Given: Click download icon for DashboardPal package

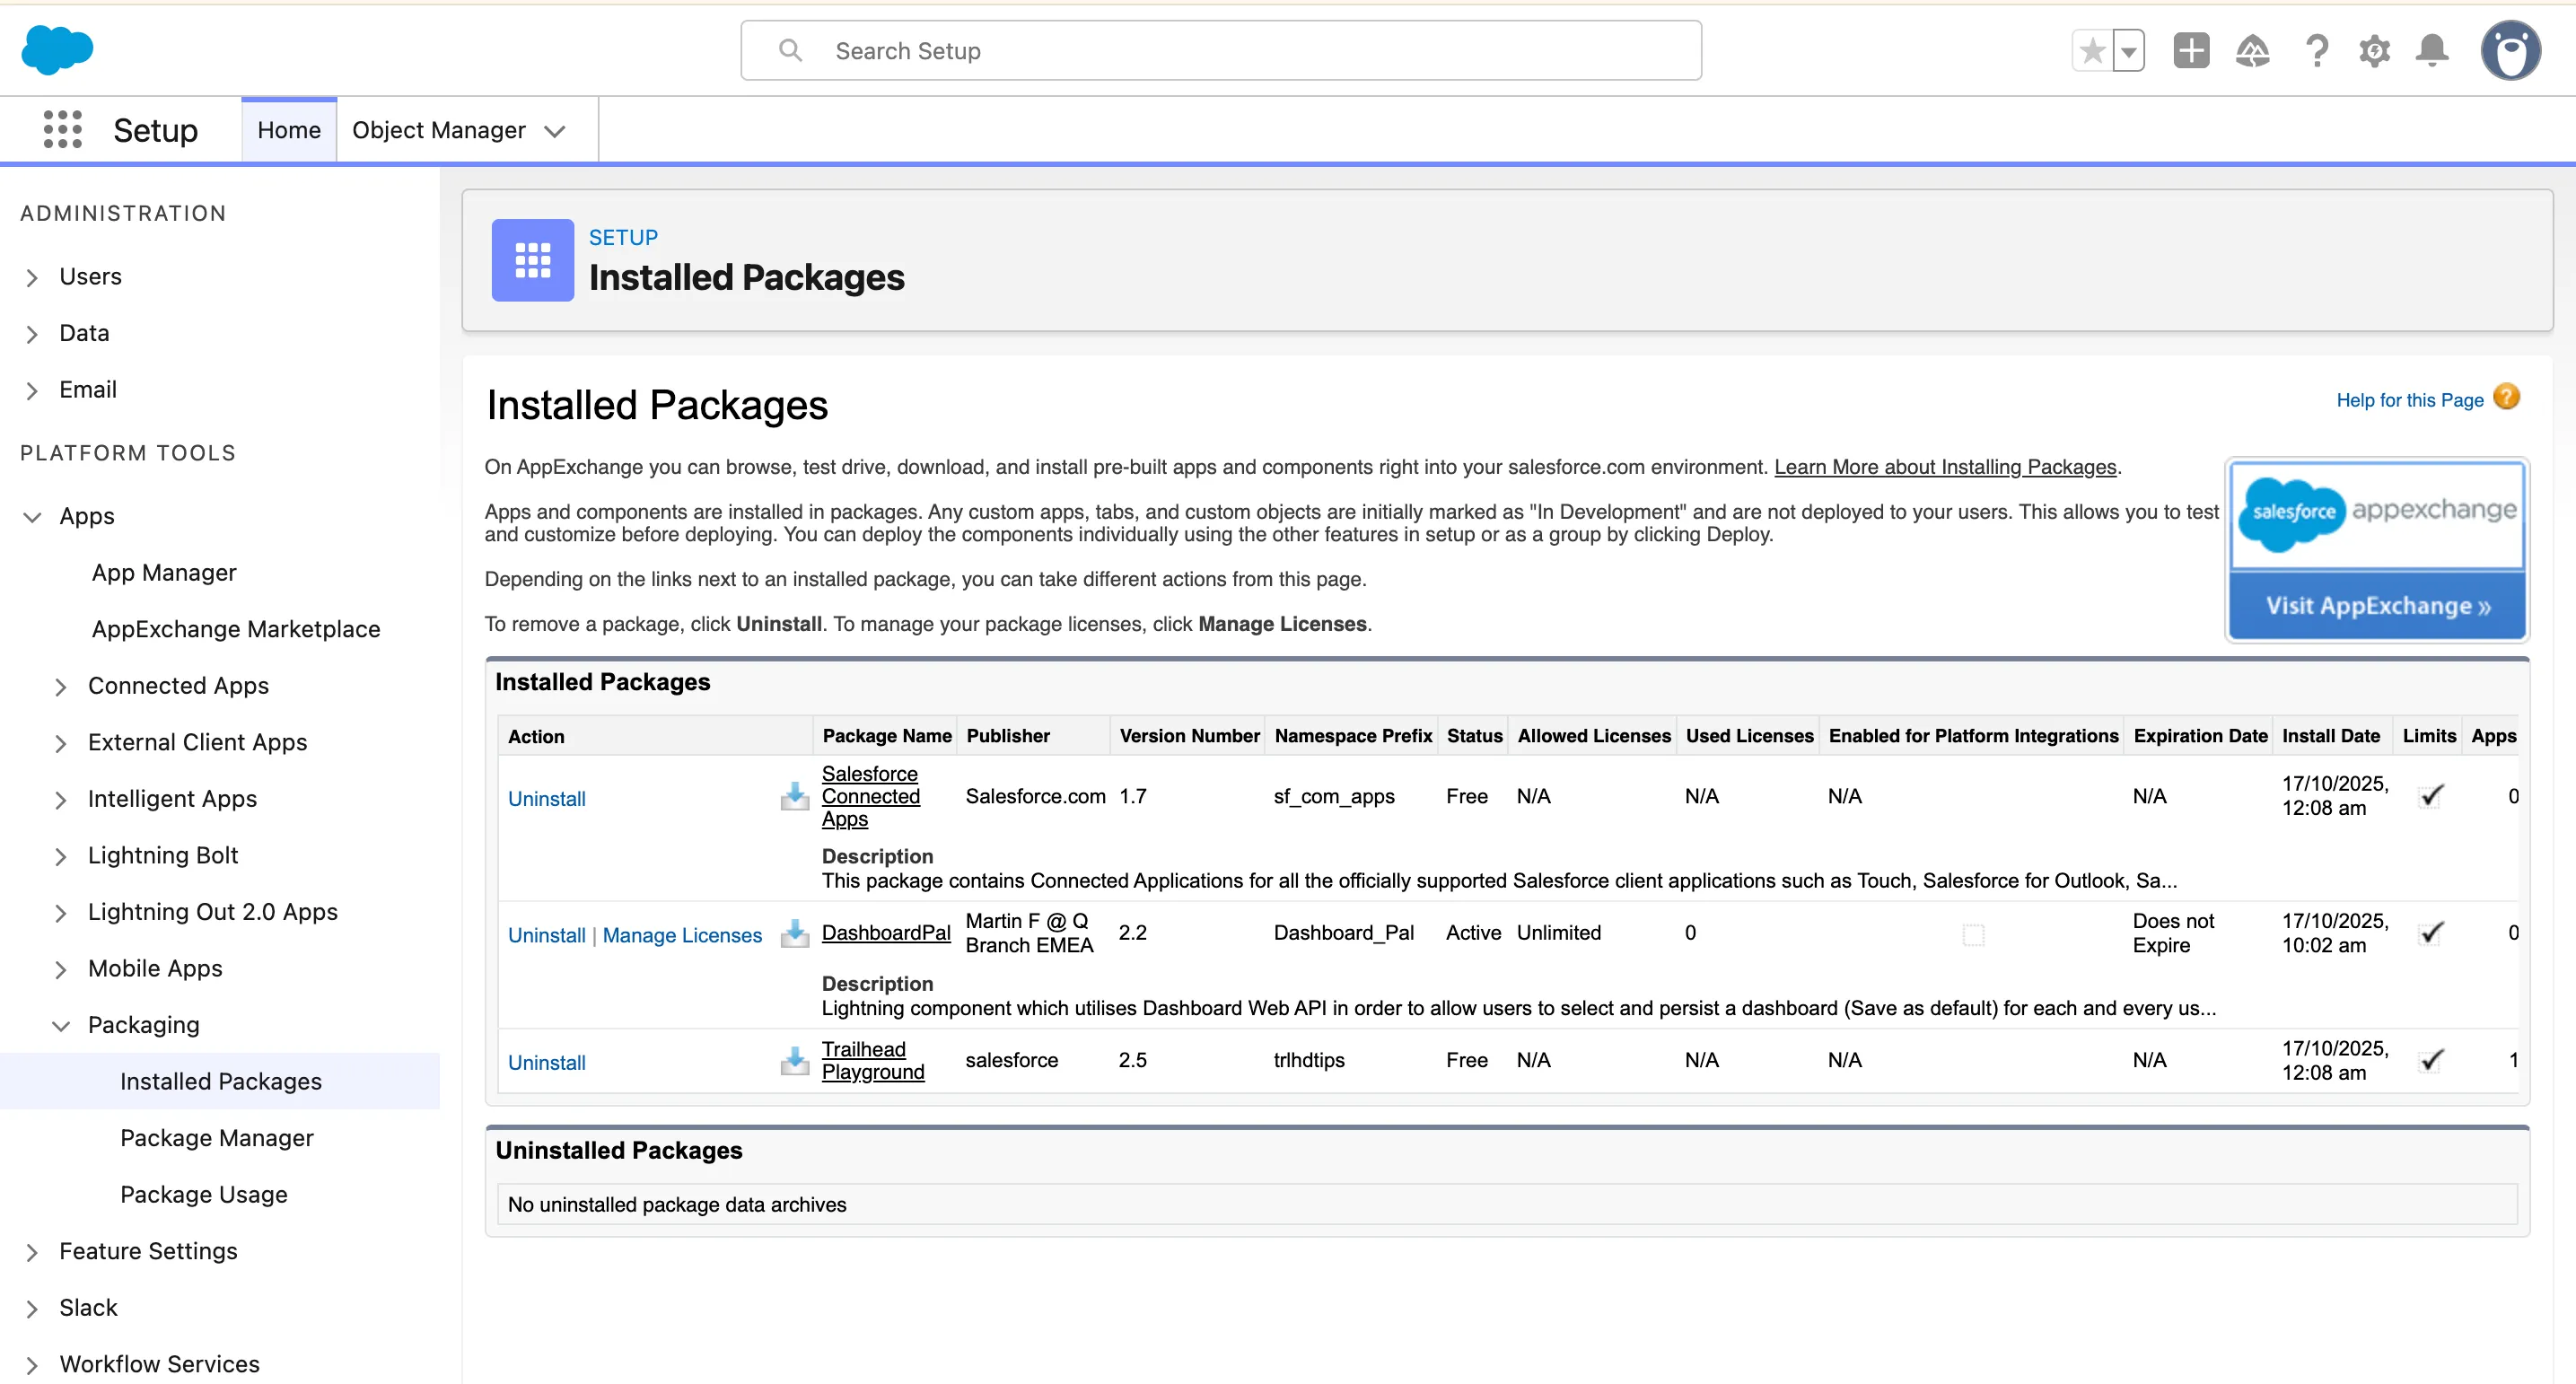Looking at the screenshot, I should pyautogui.click(x=794, y=934).
